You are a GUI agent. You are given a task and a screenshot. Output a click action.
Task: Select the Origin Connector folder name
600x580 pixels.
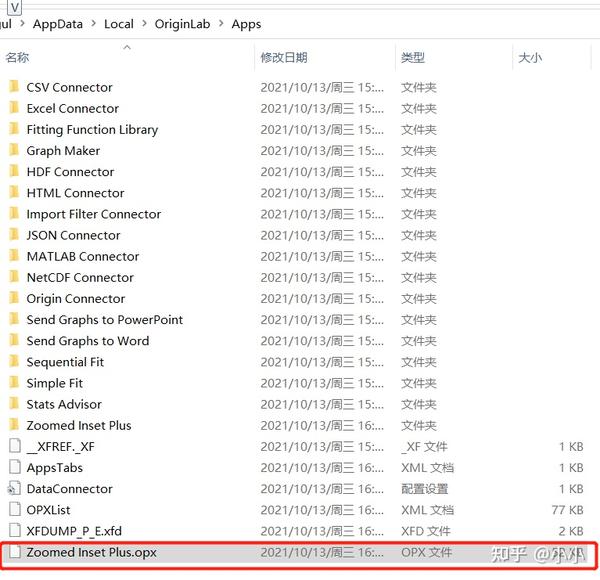76,299
